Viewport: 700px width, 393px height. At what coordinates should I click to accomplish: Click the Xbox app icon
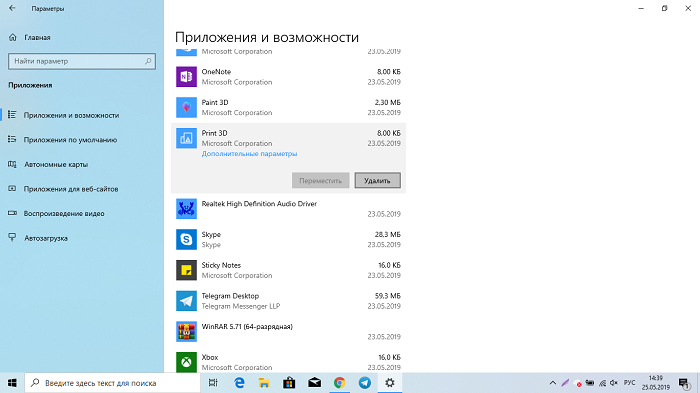tap(186, 362)
